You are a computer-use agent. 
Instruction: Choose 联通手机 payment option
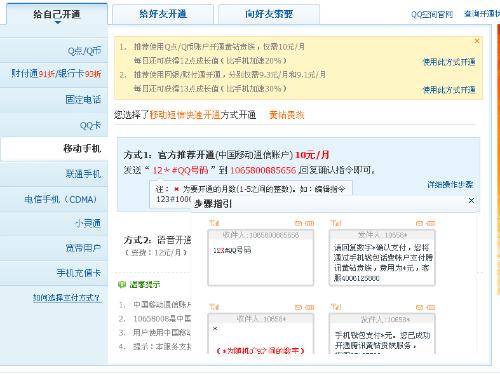[x=54, y=174]
